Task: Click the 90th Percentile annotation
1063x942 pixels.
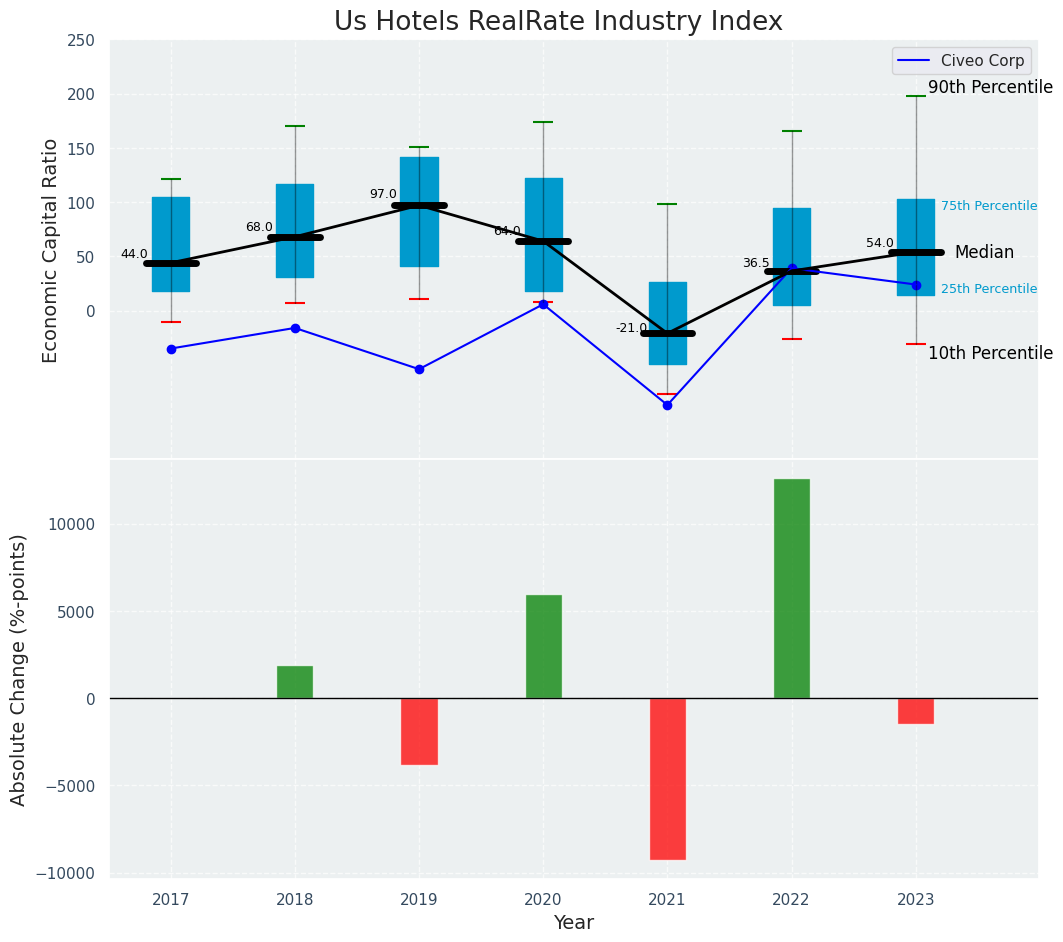Action: (989, 88)
